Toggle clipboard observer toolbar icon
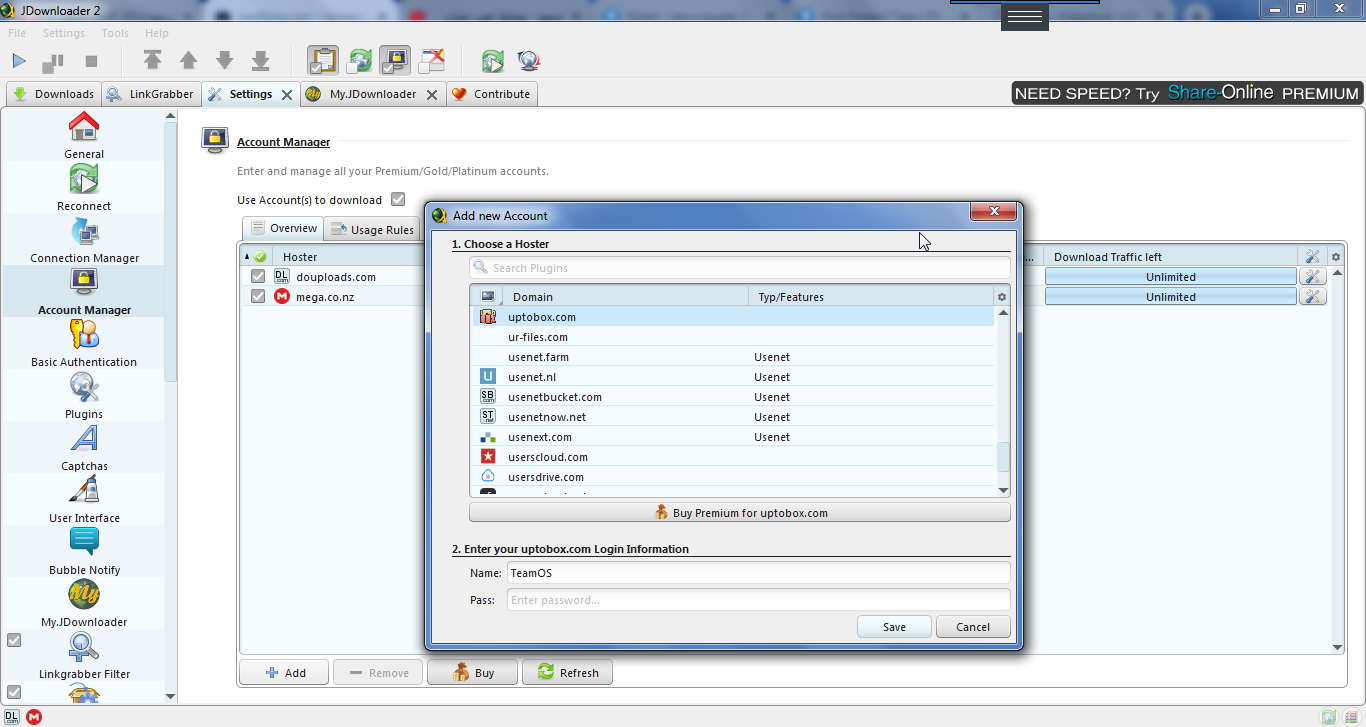The image size is (1366, 727). 322,60
